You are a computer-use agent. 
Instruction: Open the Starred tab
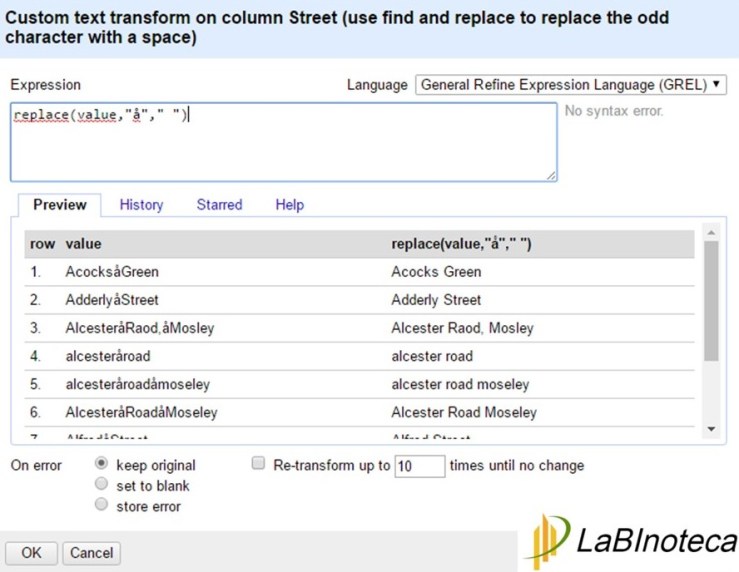(x=219, y=205)
